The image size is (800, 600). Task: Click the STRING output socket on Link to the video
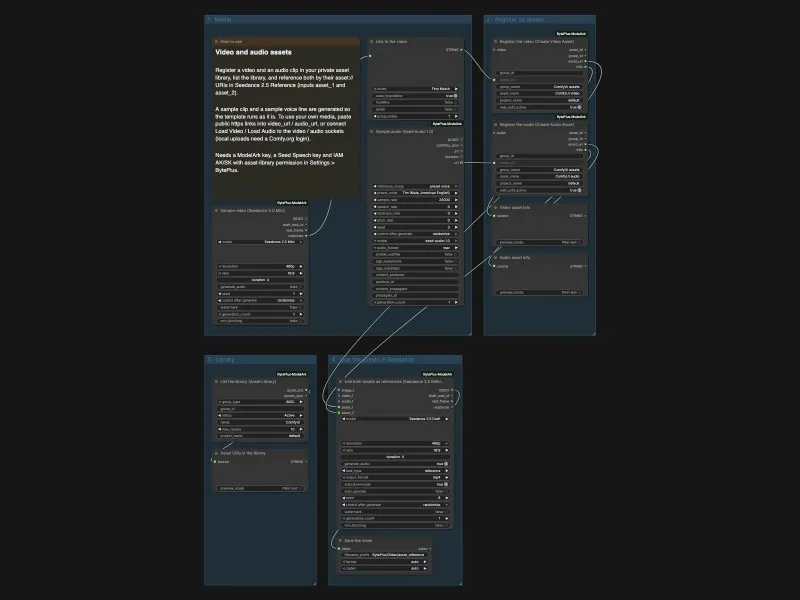click(461, 49)
